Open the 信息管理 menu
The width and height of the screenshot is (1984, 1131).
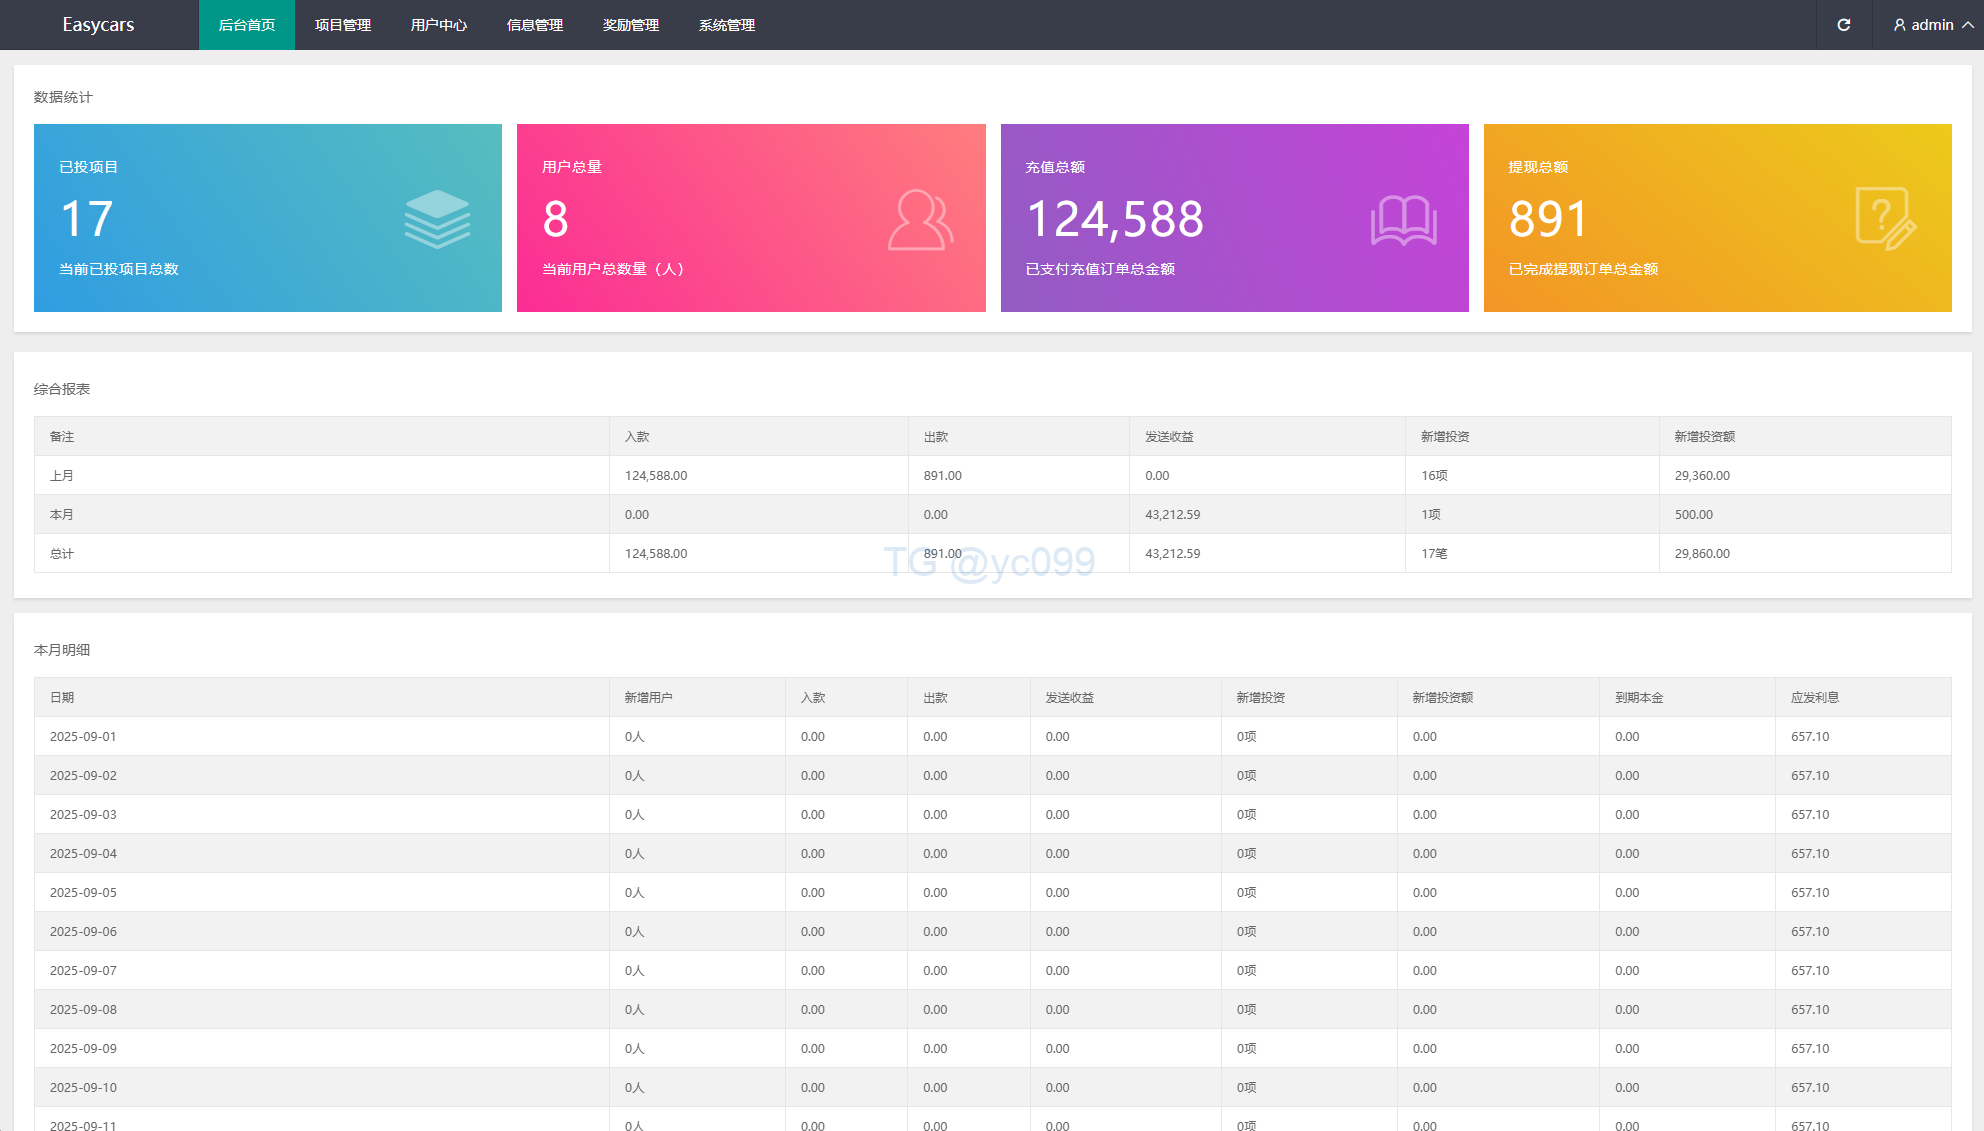point(535,25)
